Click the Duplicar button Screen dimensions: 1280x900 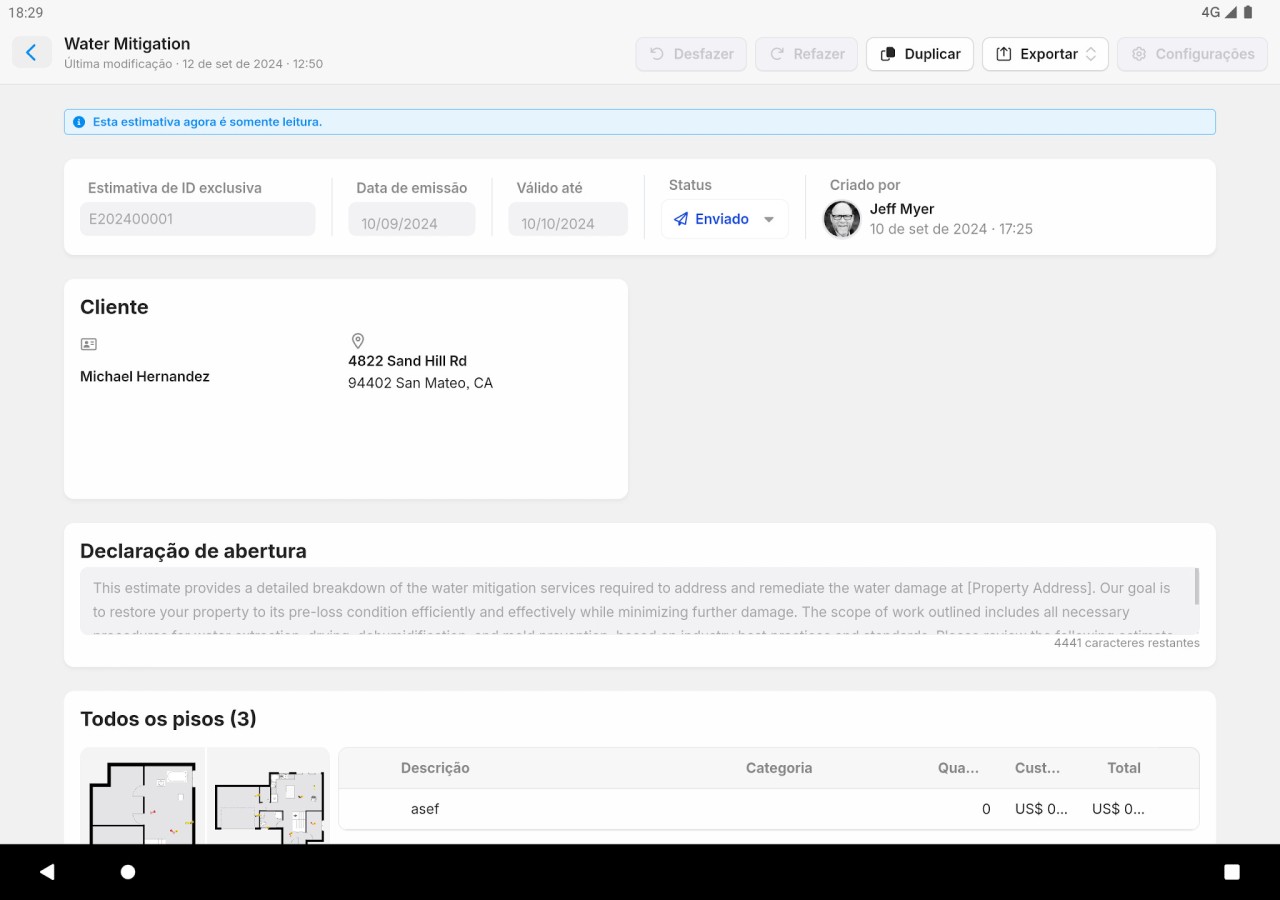pos(920,54)
